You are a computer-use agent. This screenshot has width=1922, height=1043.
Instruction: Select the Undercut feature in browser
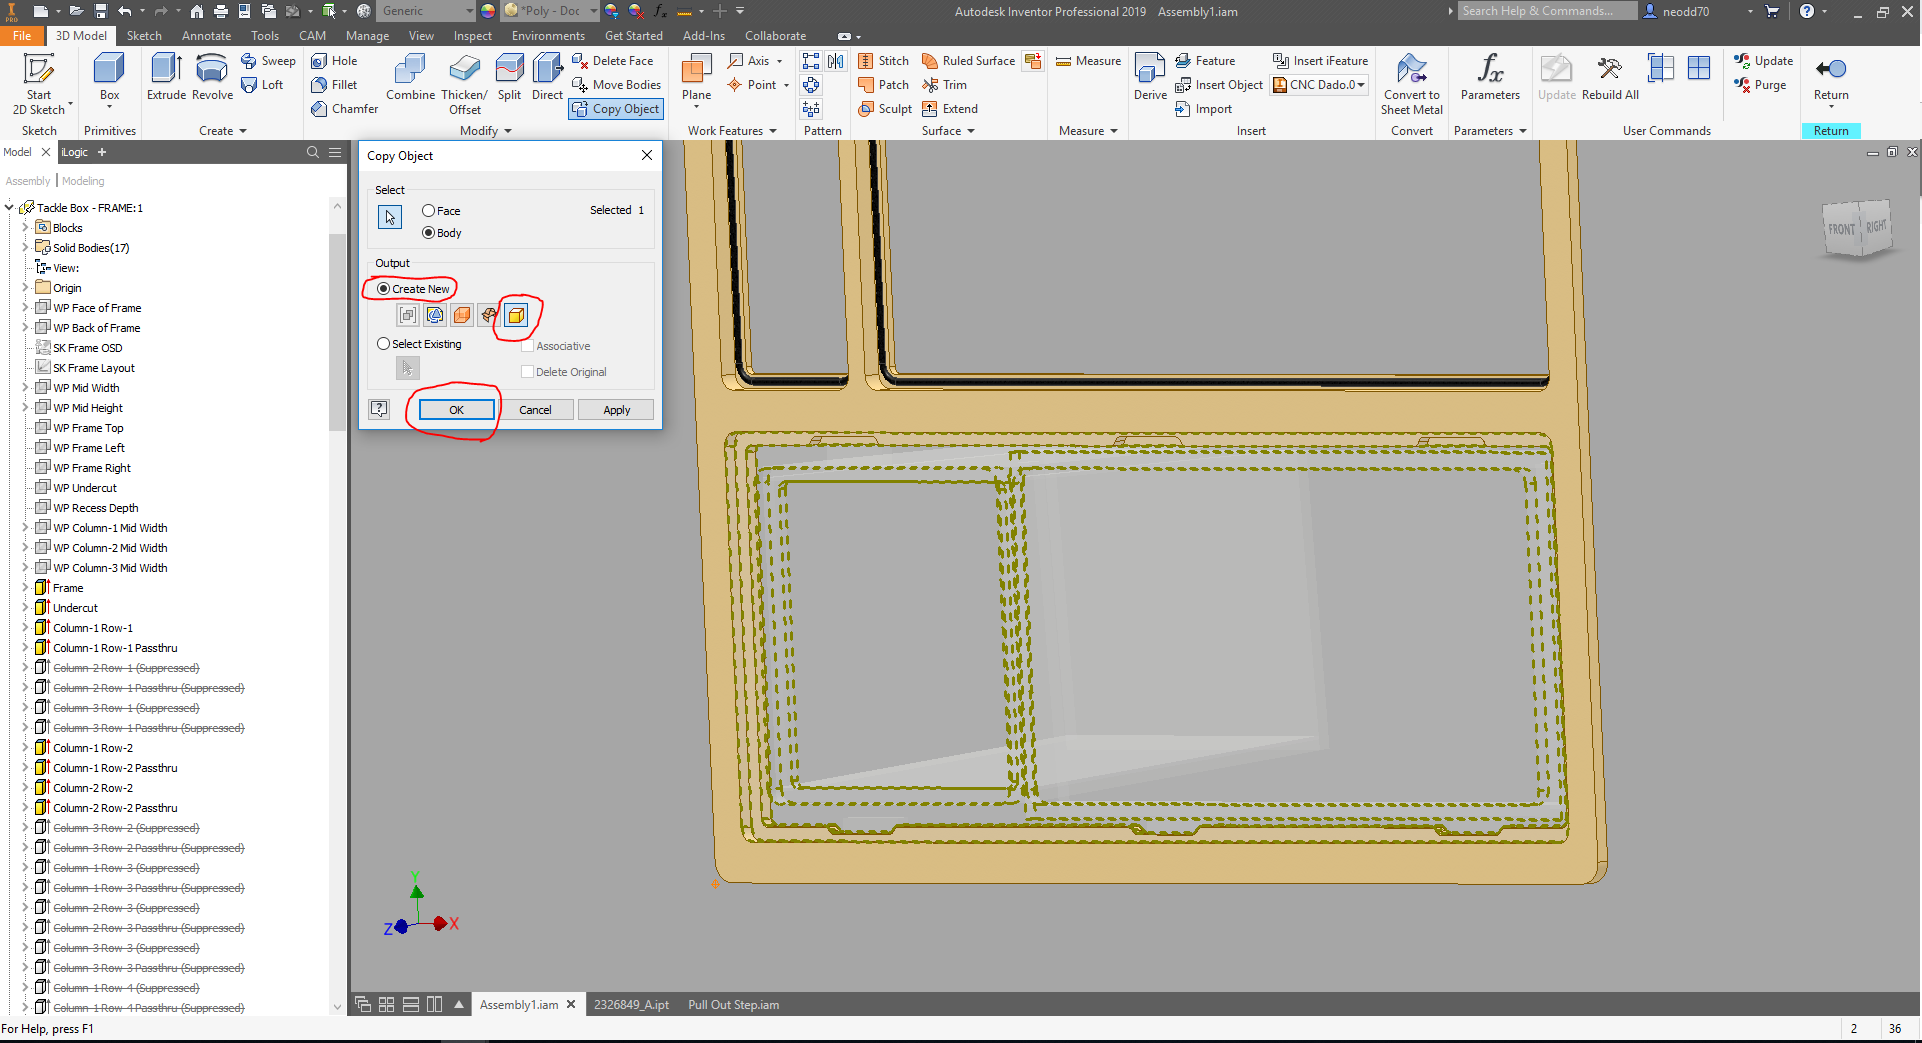75,608
